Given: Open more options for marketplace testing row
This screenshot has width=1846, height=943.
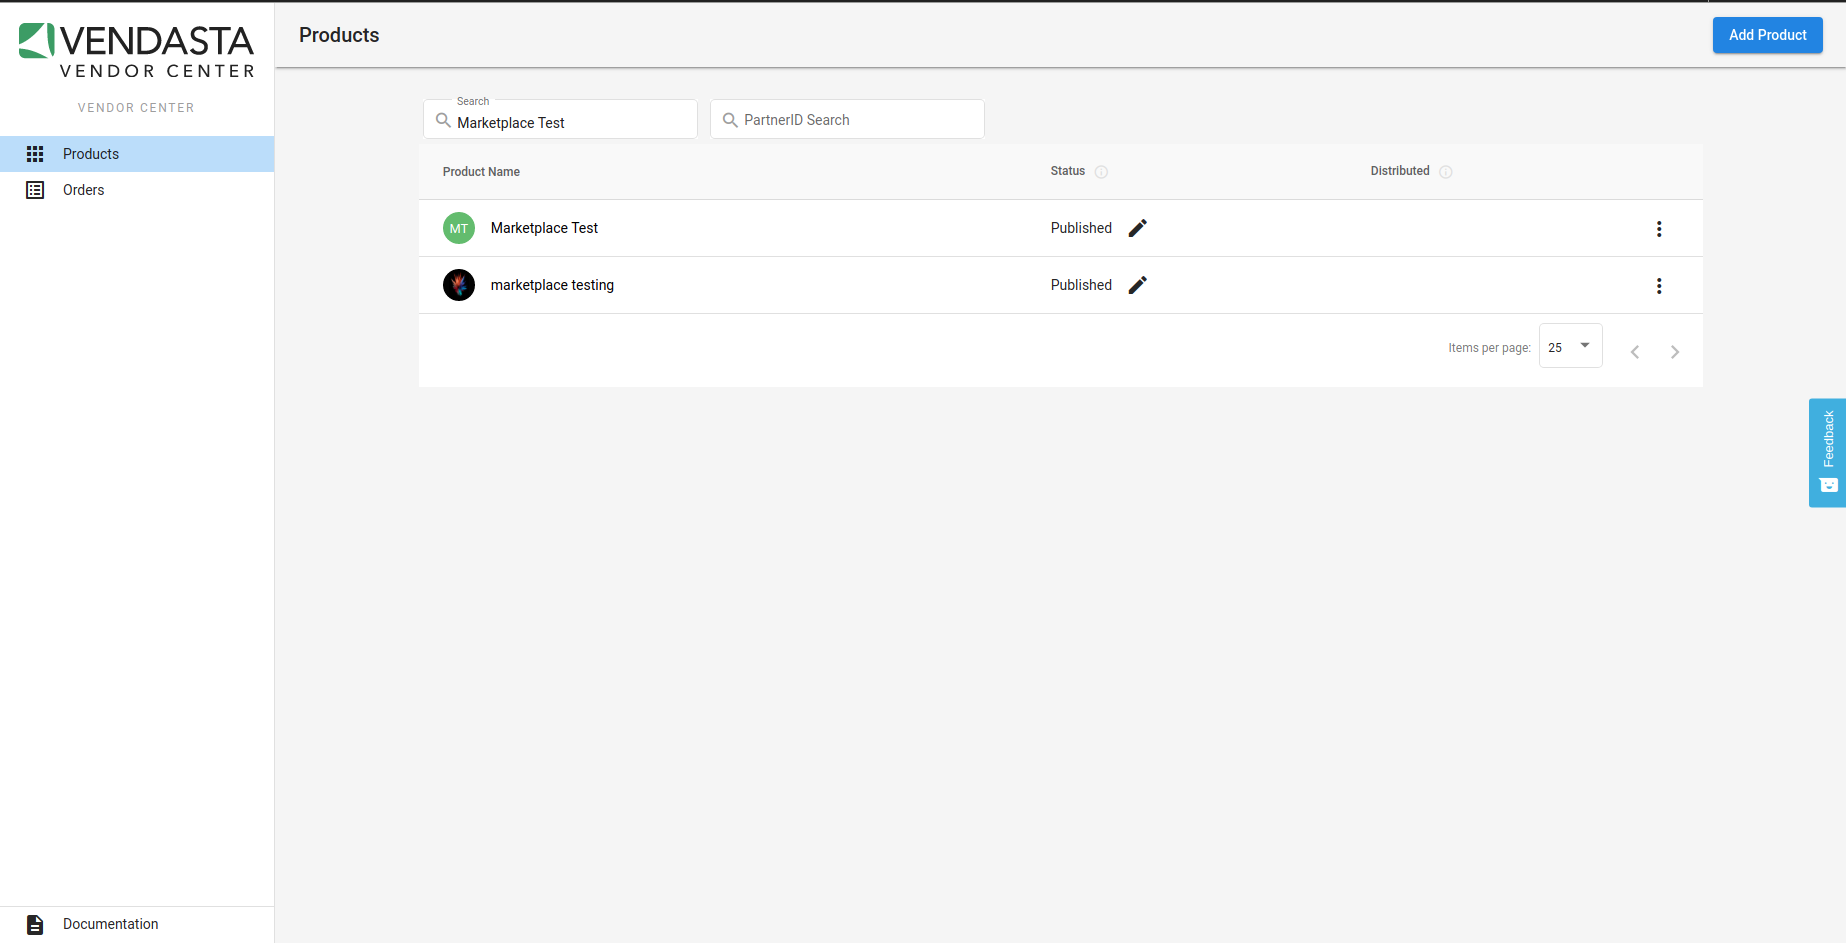Looking at the screenshot, I should click(x=1659, y=286).
